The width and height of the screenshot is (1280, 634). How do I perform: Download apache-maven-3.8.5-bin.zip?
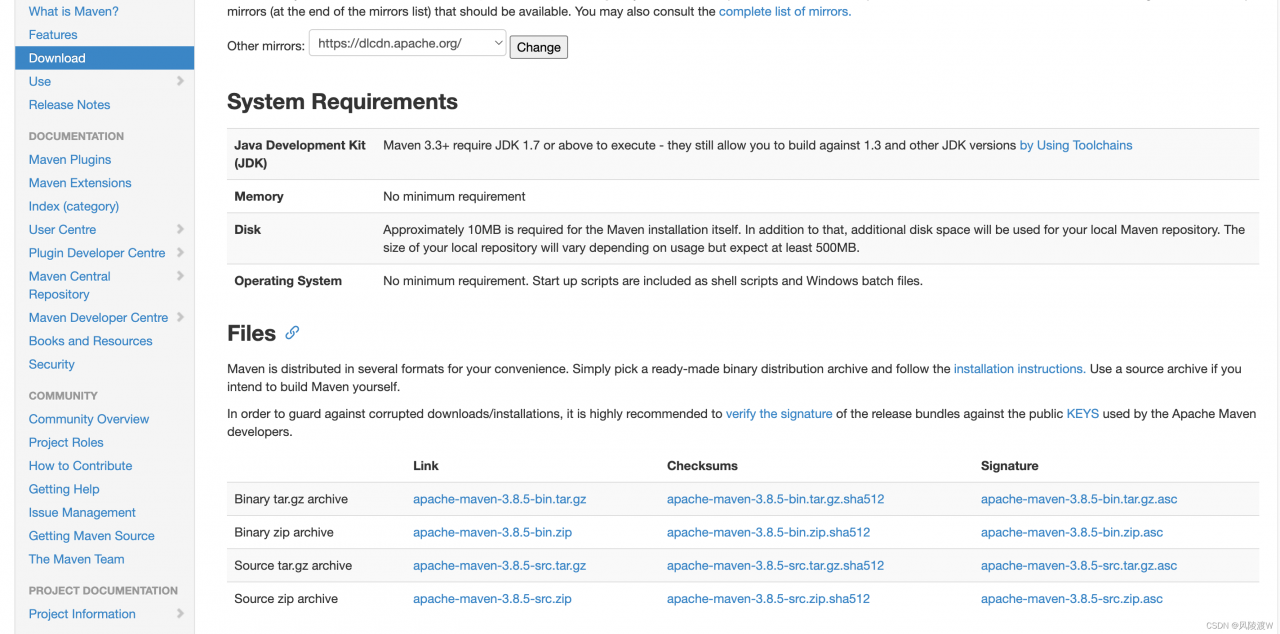[x=493, y=533]
